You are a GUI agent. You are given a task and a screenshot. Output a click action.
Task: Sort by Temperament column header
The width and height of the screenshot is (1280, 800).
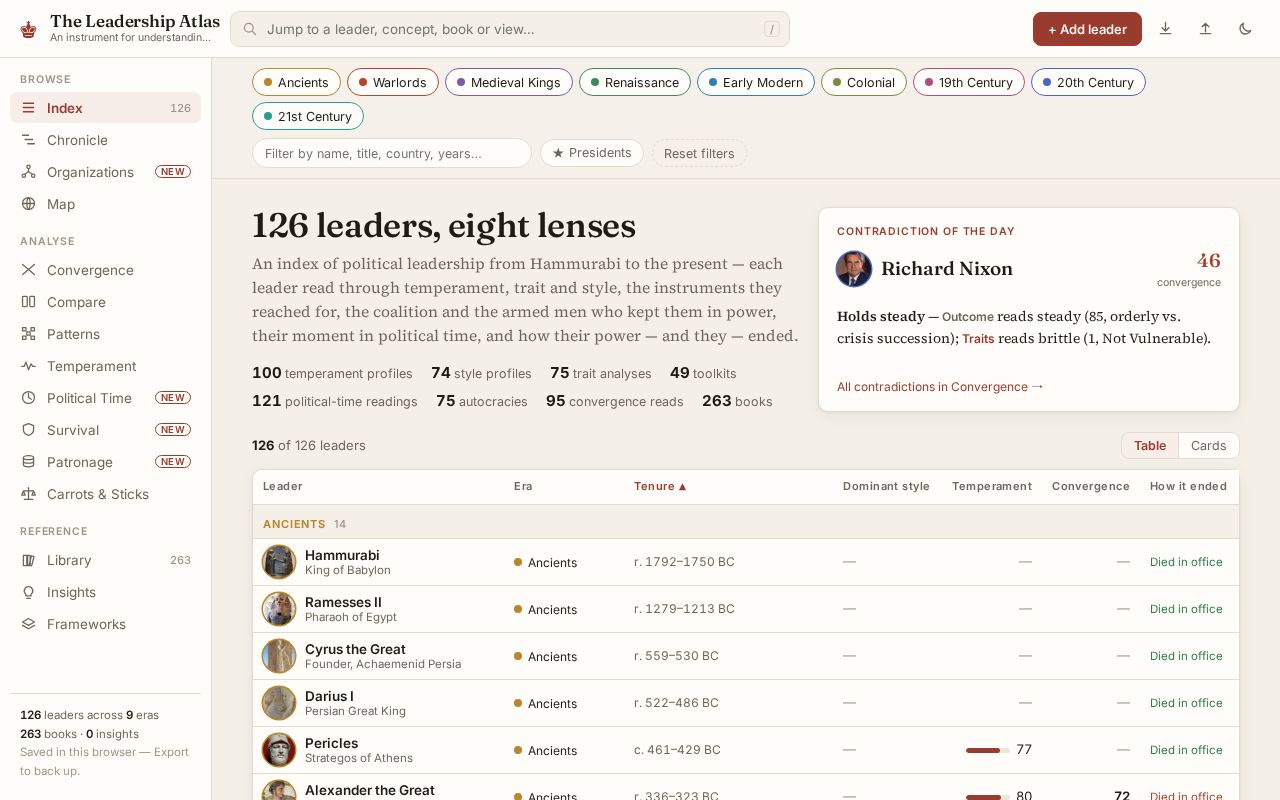(992, 486)
